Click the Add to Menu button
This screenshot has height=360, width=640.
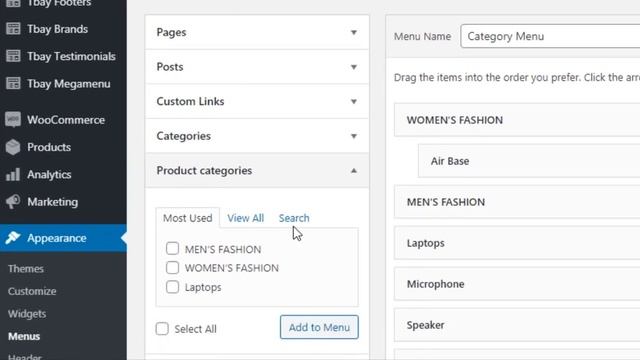pos(319,327)
